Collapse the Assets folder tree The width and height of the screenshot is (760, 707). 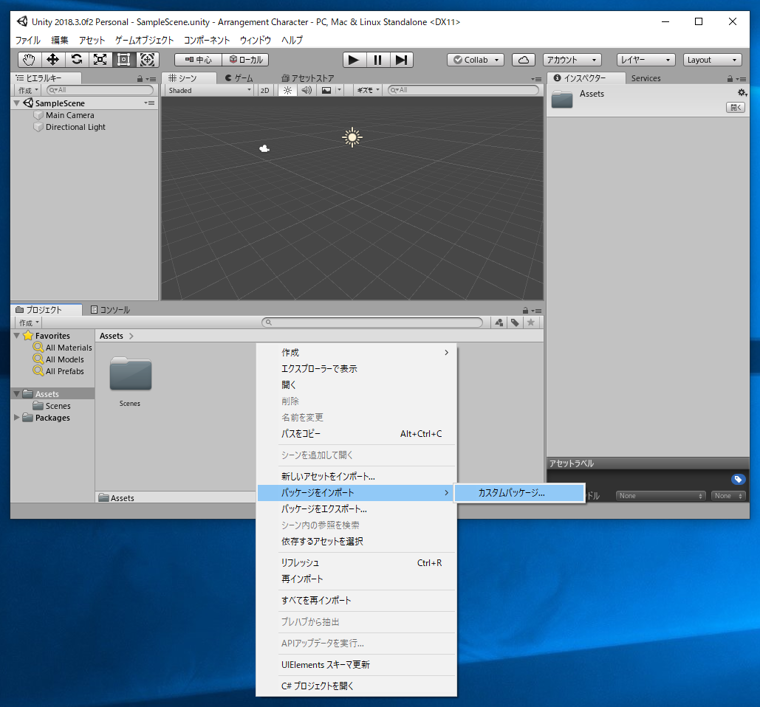17,393
